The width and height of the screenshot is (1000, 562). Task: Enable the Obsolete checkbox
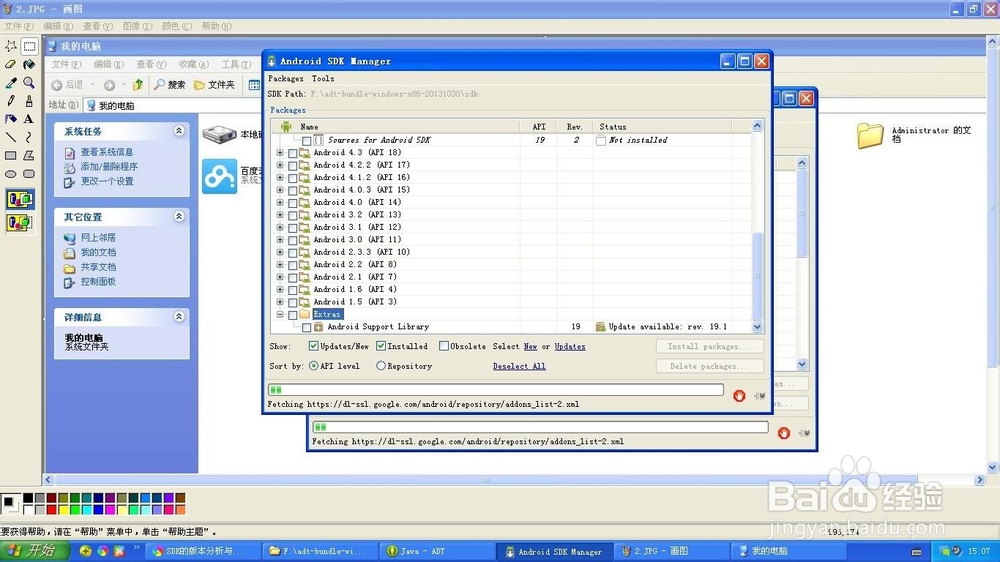click(443, 346)
